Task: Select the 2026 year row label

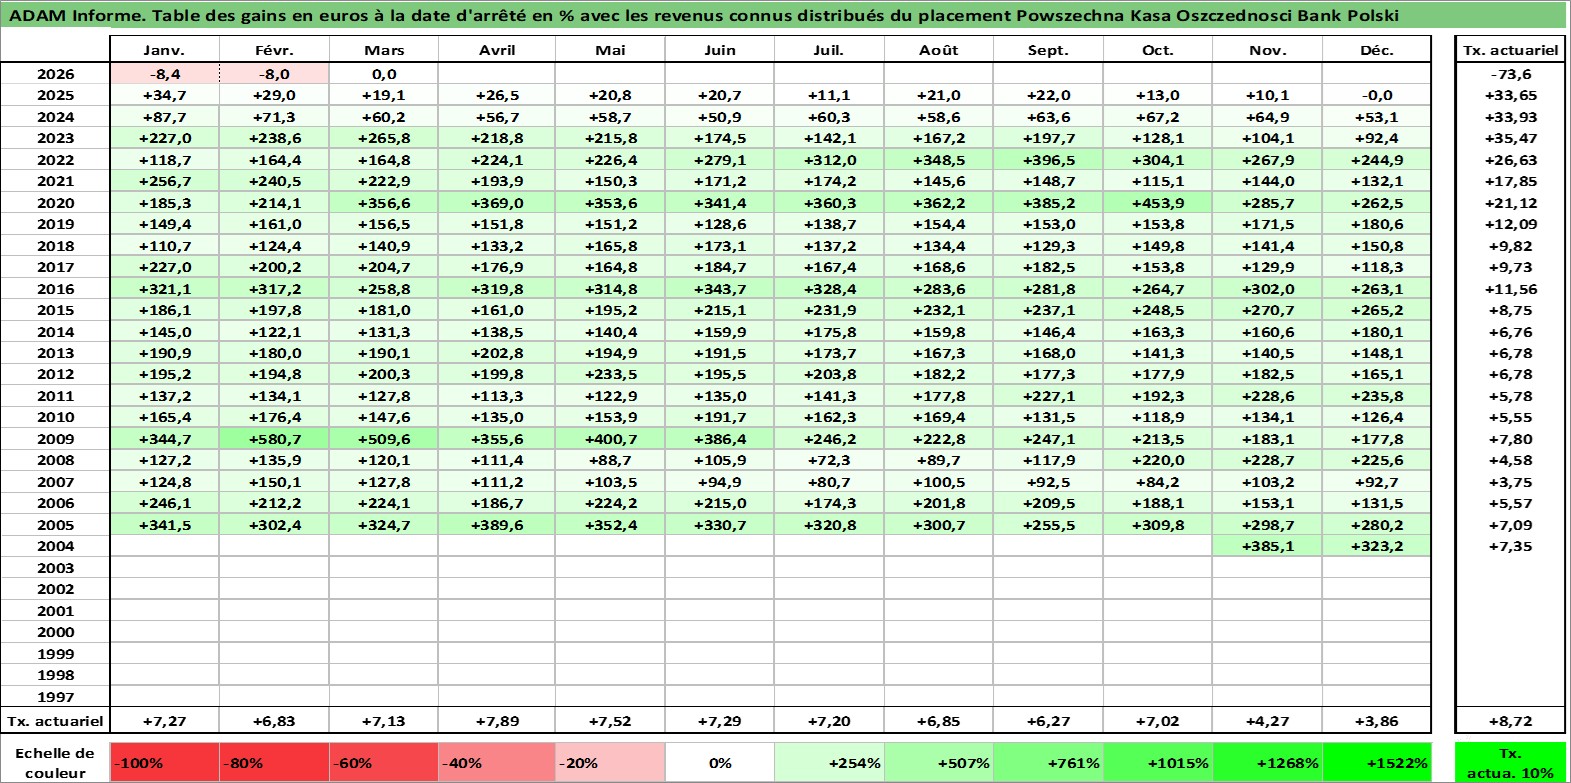Action: (x=55, y=74)
